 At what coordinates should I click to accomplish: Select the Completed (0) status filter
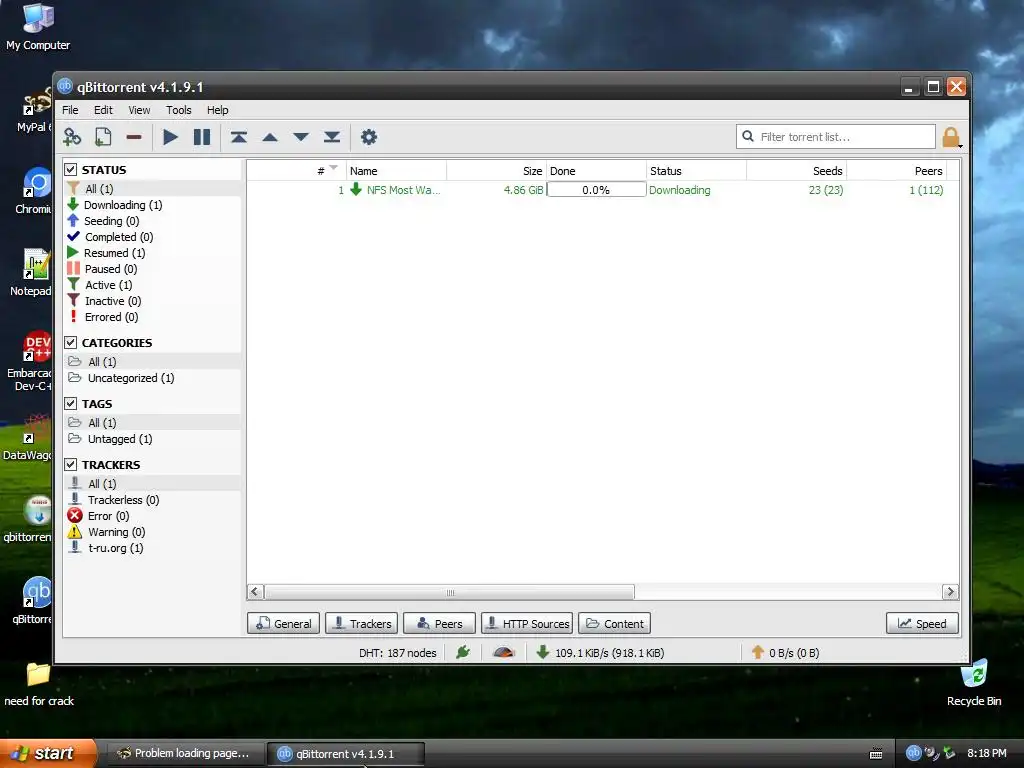[x=119, y=237]
